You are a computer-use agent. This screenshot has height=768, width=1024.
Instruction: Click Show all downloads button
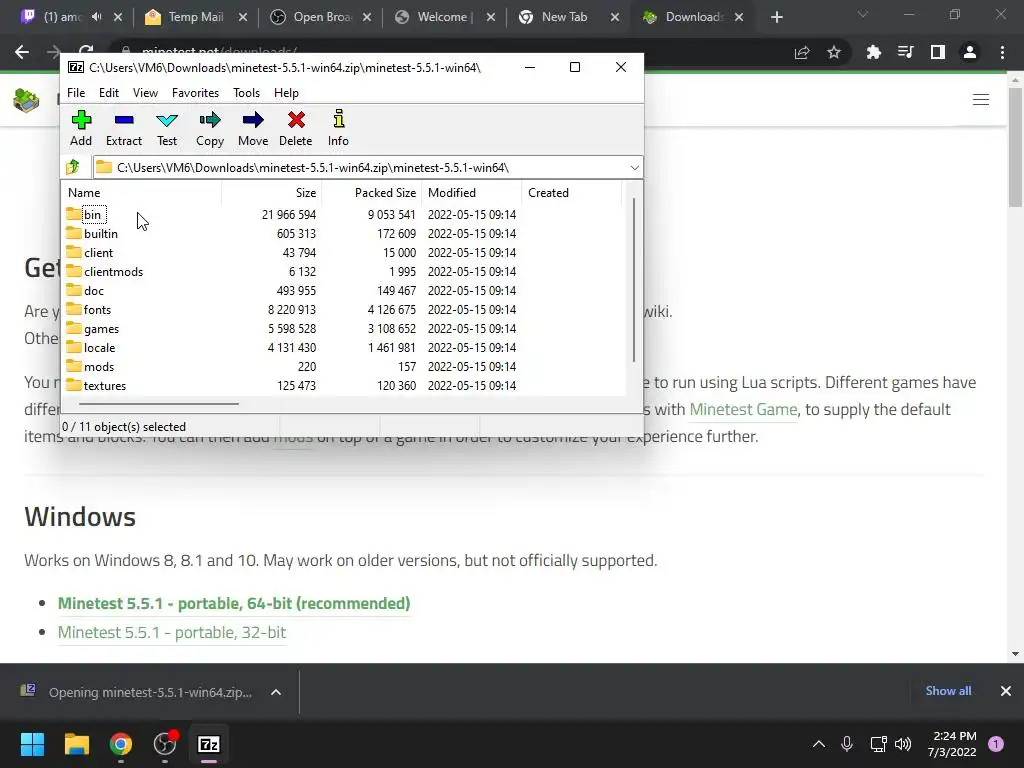[948, 691]
